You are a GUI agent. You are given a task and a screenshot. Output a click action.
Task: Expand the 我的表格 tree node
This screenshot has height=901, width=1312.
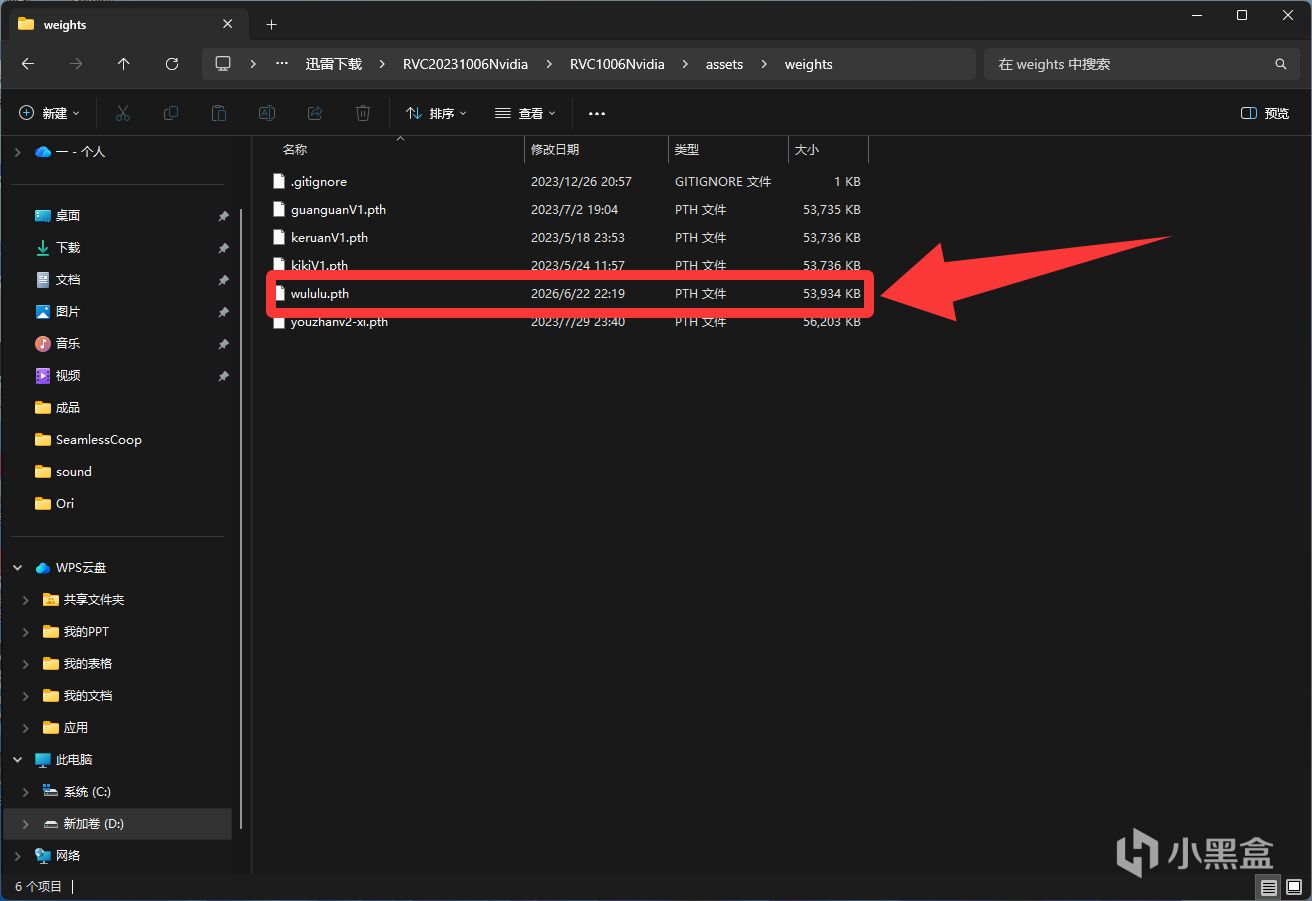[26, 663]
